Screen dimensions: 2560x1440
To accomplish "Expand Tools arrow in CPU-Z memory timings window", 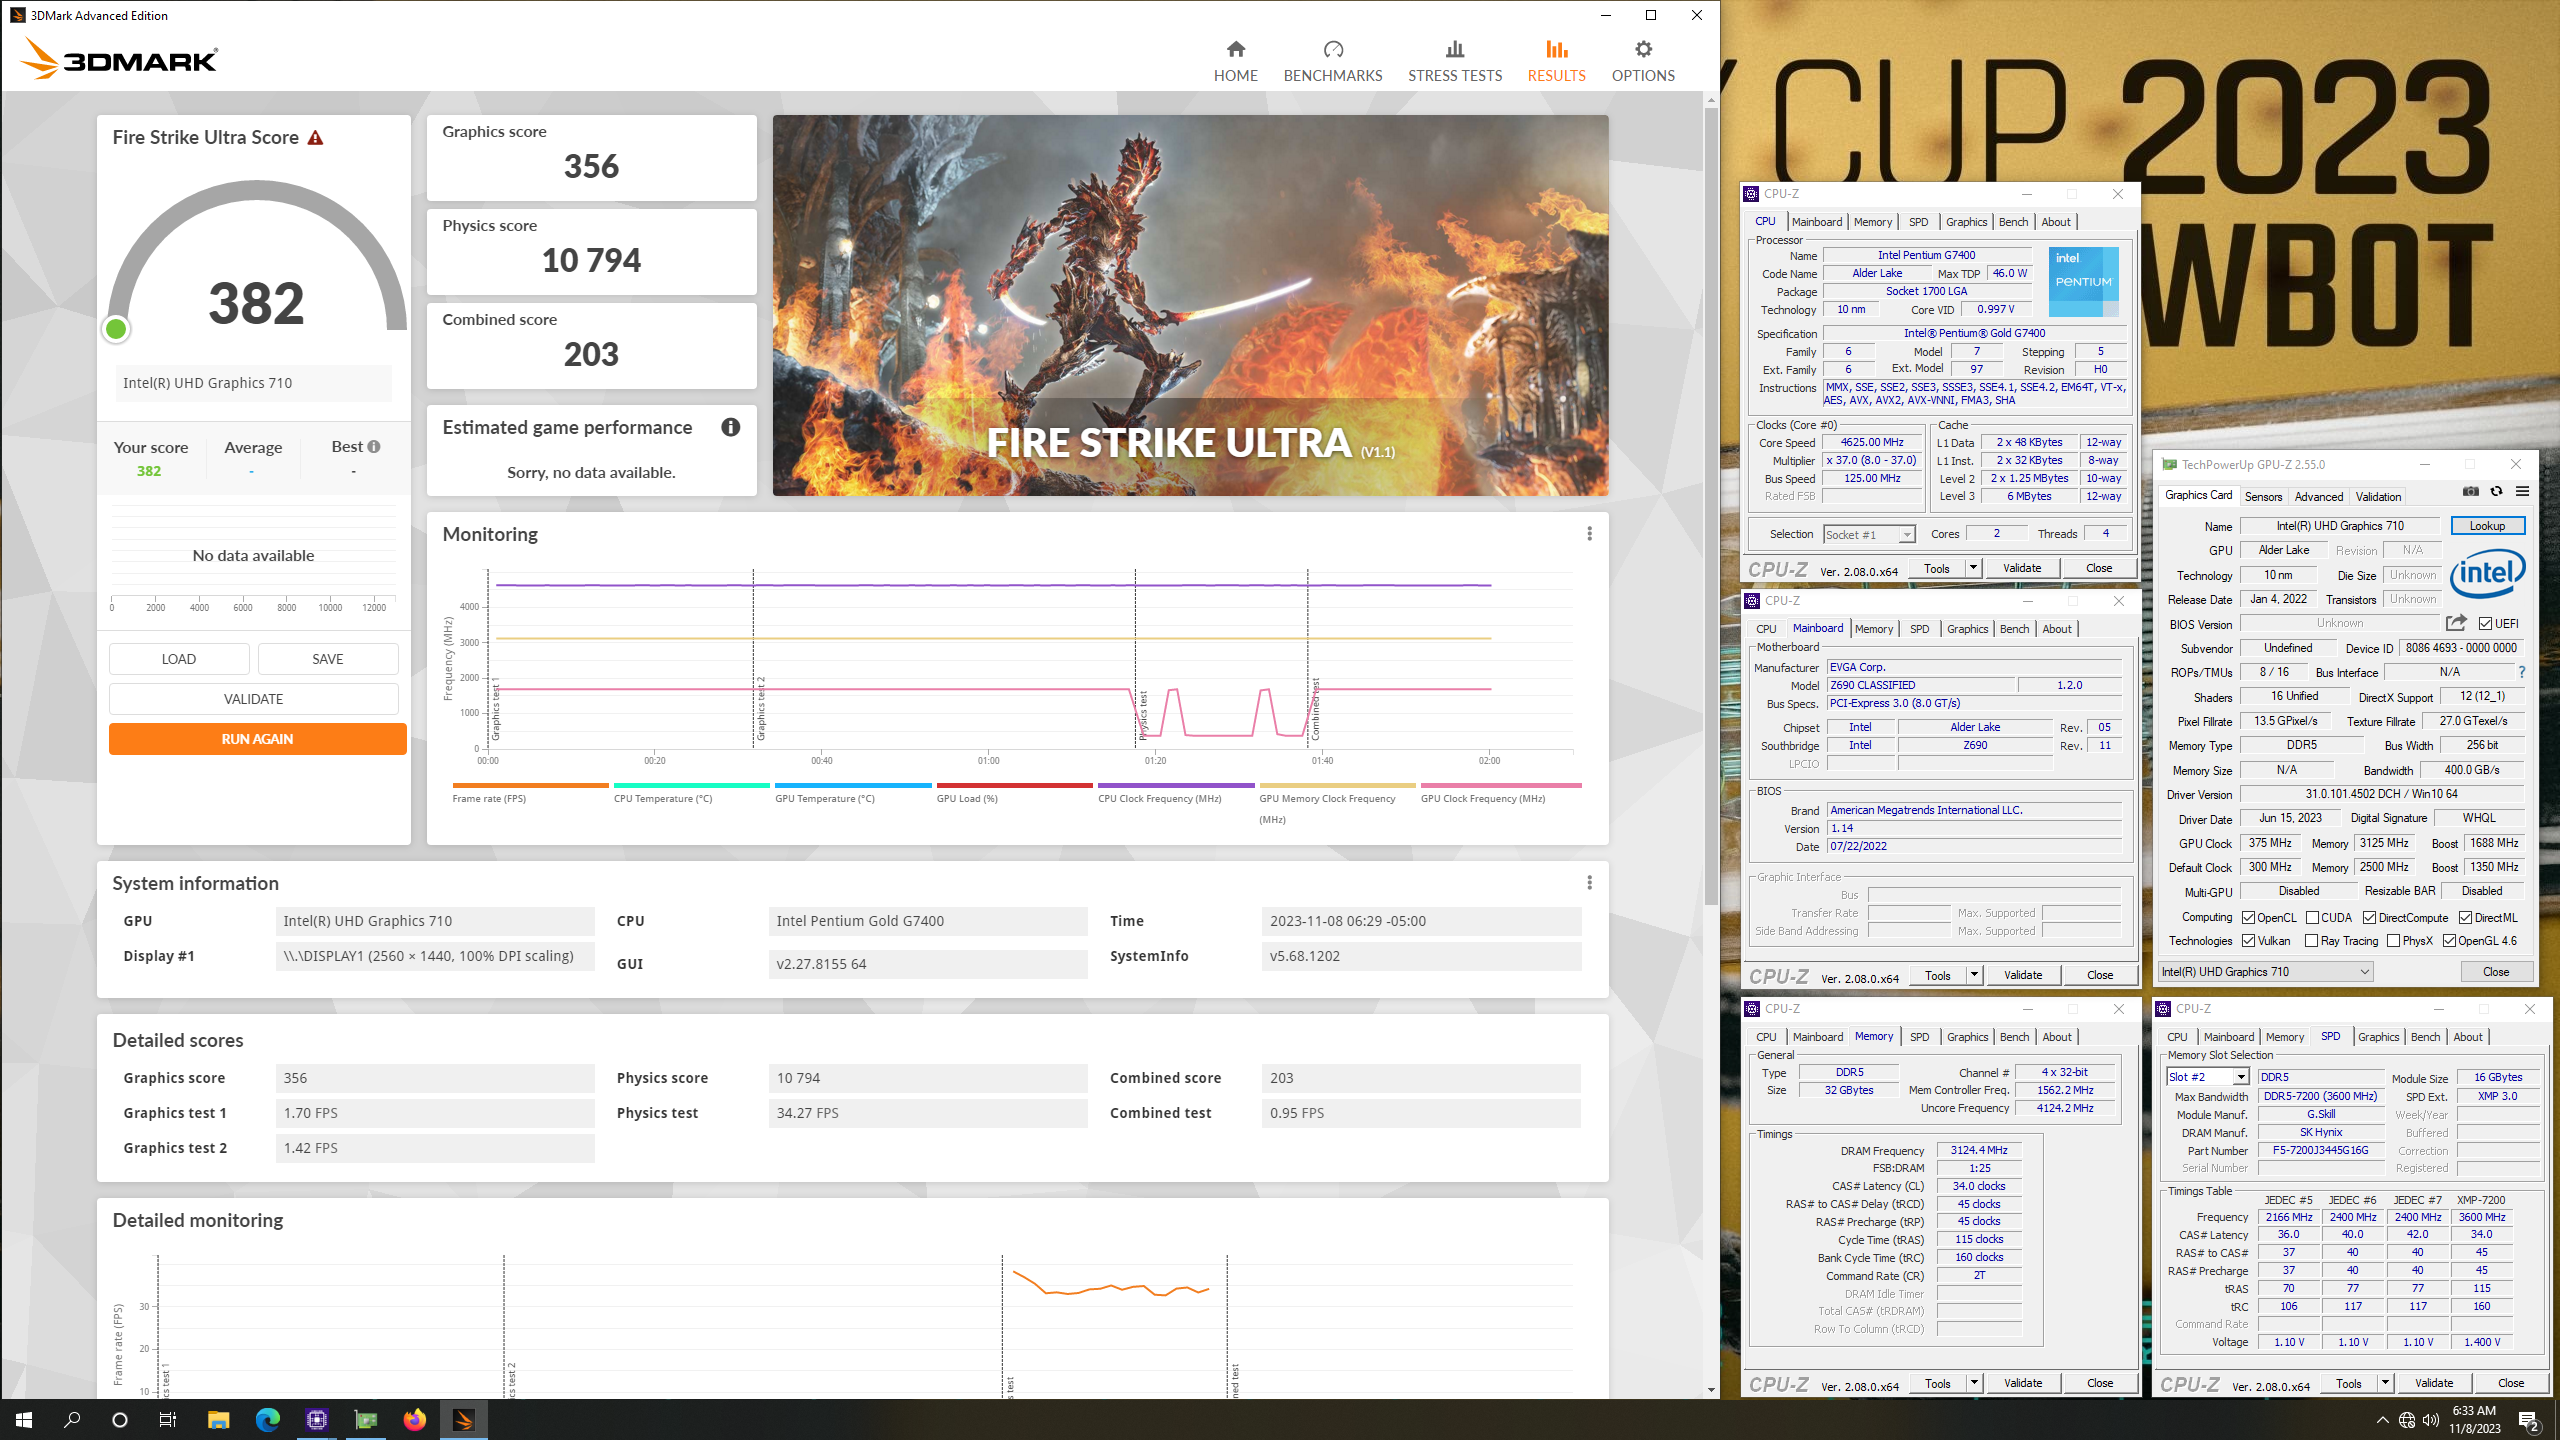I will [x=1974, y=1383].
